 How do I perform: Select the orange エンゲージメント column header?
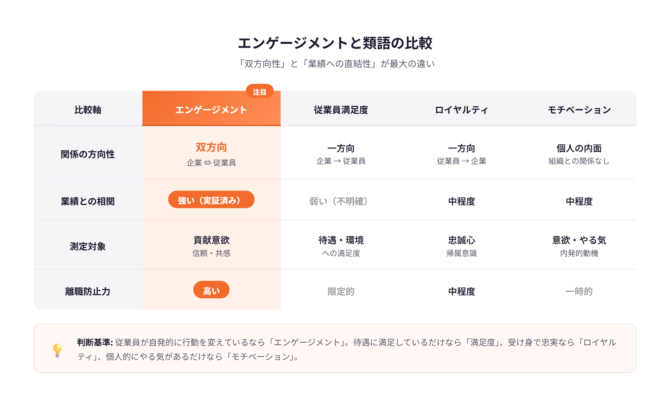(211, 109)
